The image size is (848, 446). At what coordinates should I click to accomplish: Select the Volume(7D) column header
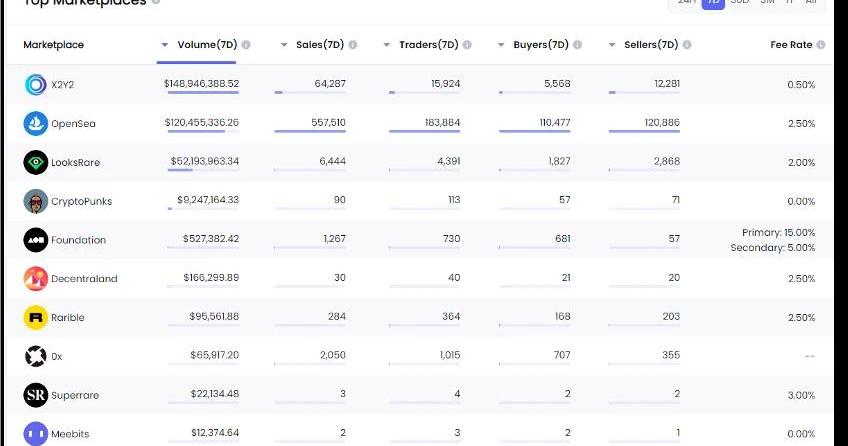208,45
